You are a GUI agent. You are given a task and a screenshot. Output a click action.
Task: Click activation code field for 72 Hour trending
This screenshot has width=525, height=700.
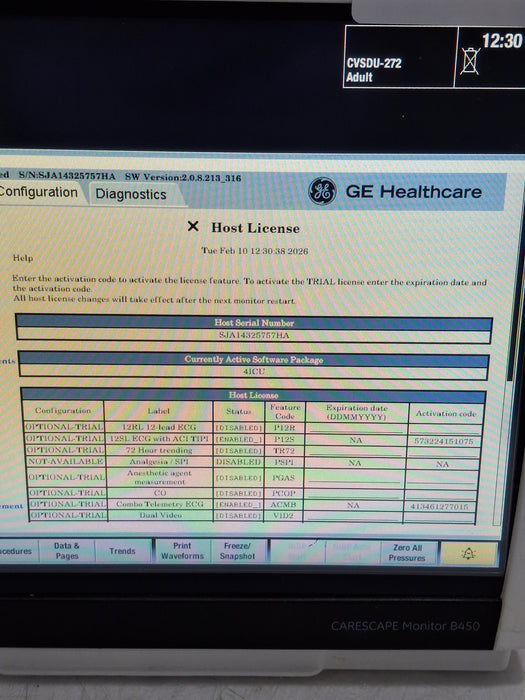pyautogui.click(x=444, y=452)
